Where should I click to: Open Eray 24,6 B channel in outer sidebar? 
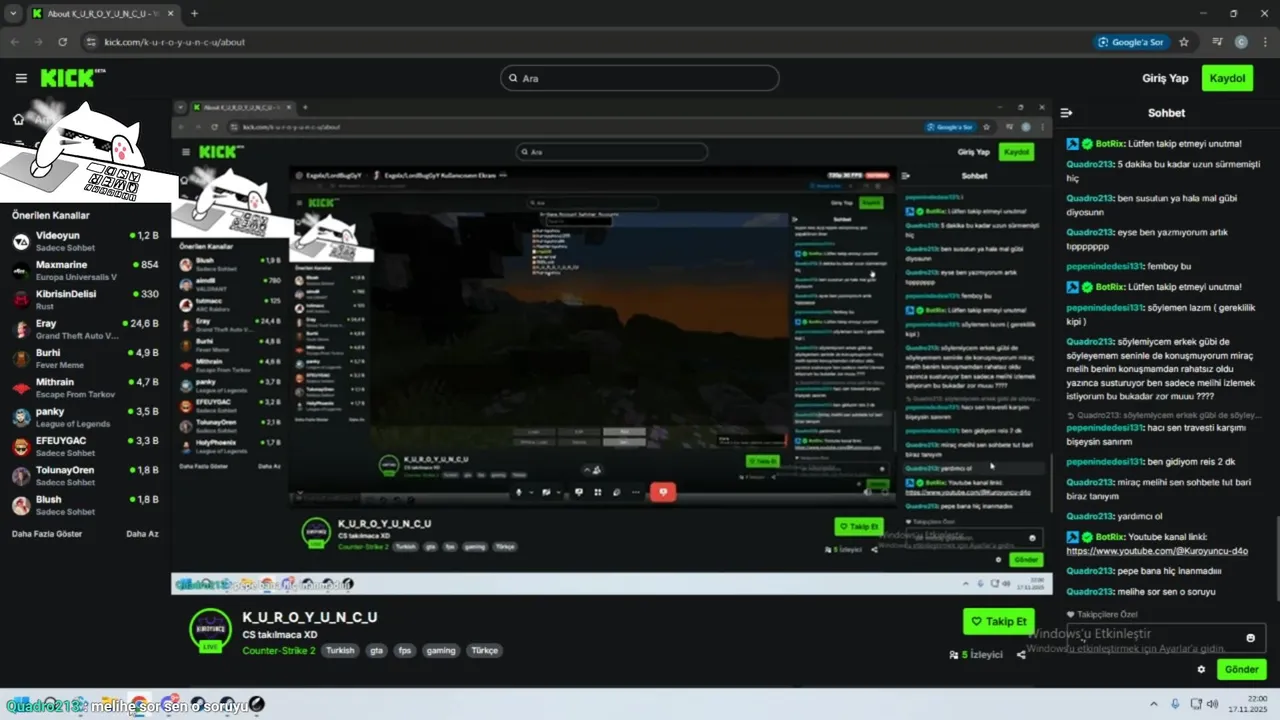click(85, 329)
